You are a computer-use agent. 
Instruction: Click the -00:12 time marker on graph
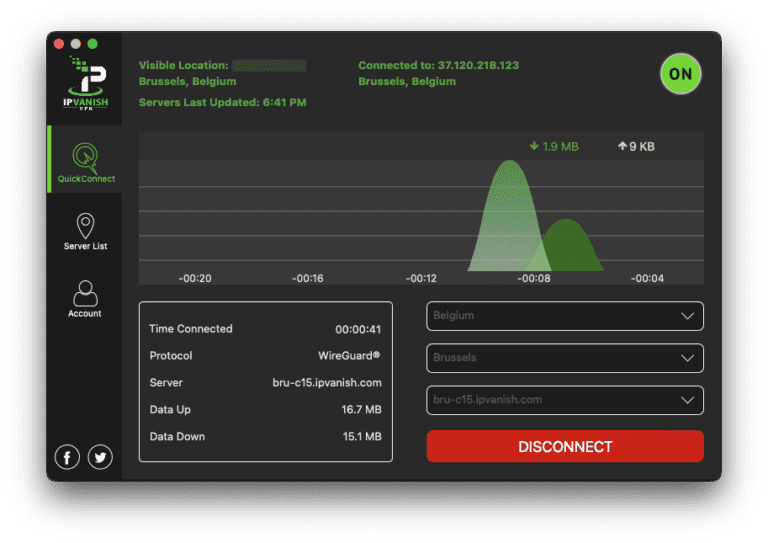click(x=421, y=278)
